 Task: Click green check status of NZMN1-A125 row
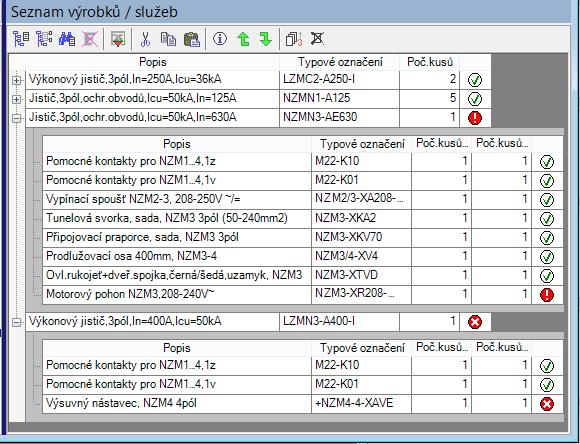pos(475,99)
